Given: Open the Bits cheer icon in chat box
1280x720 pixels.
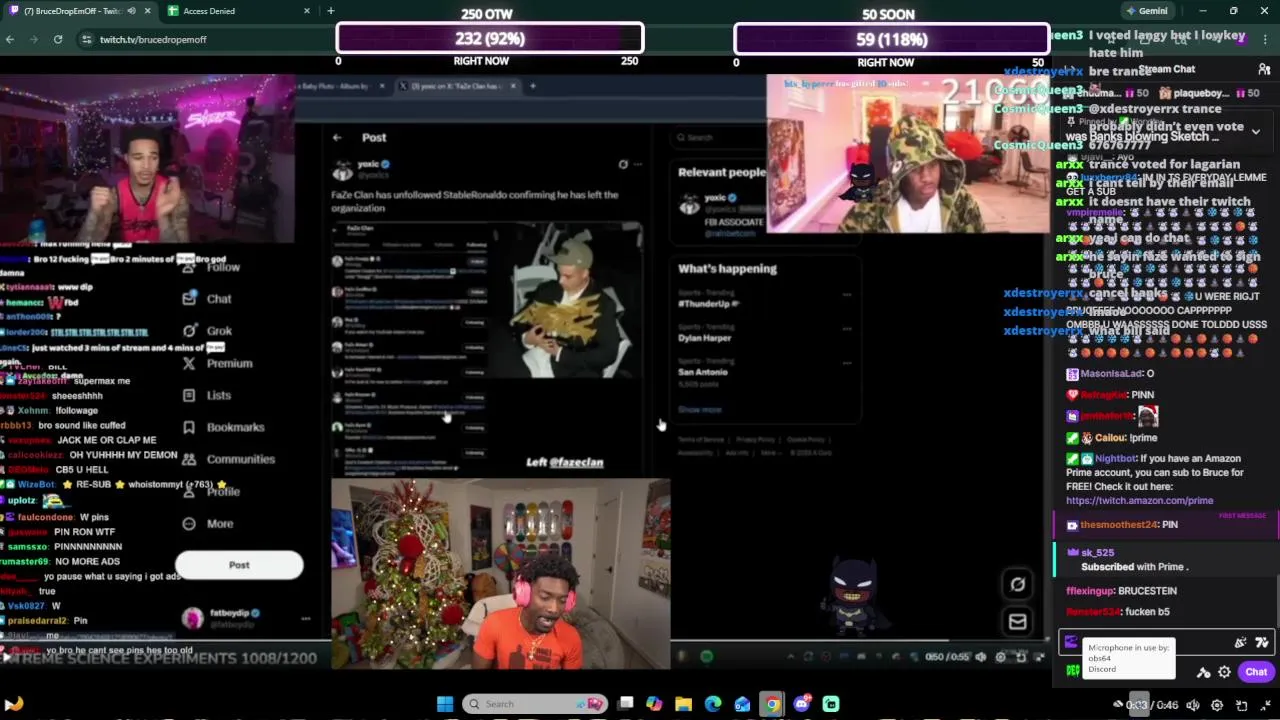Looking at the screenshot, I should (x=1241, y=642).
